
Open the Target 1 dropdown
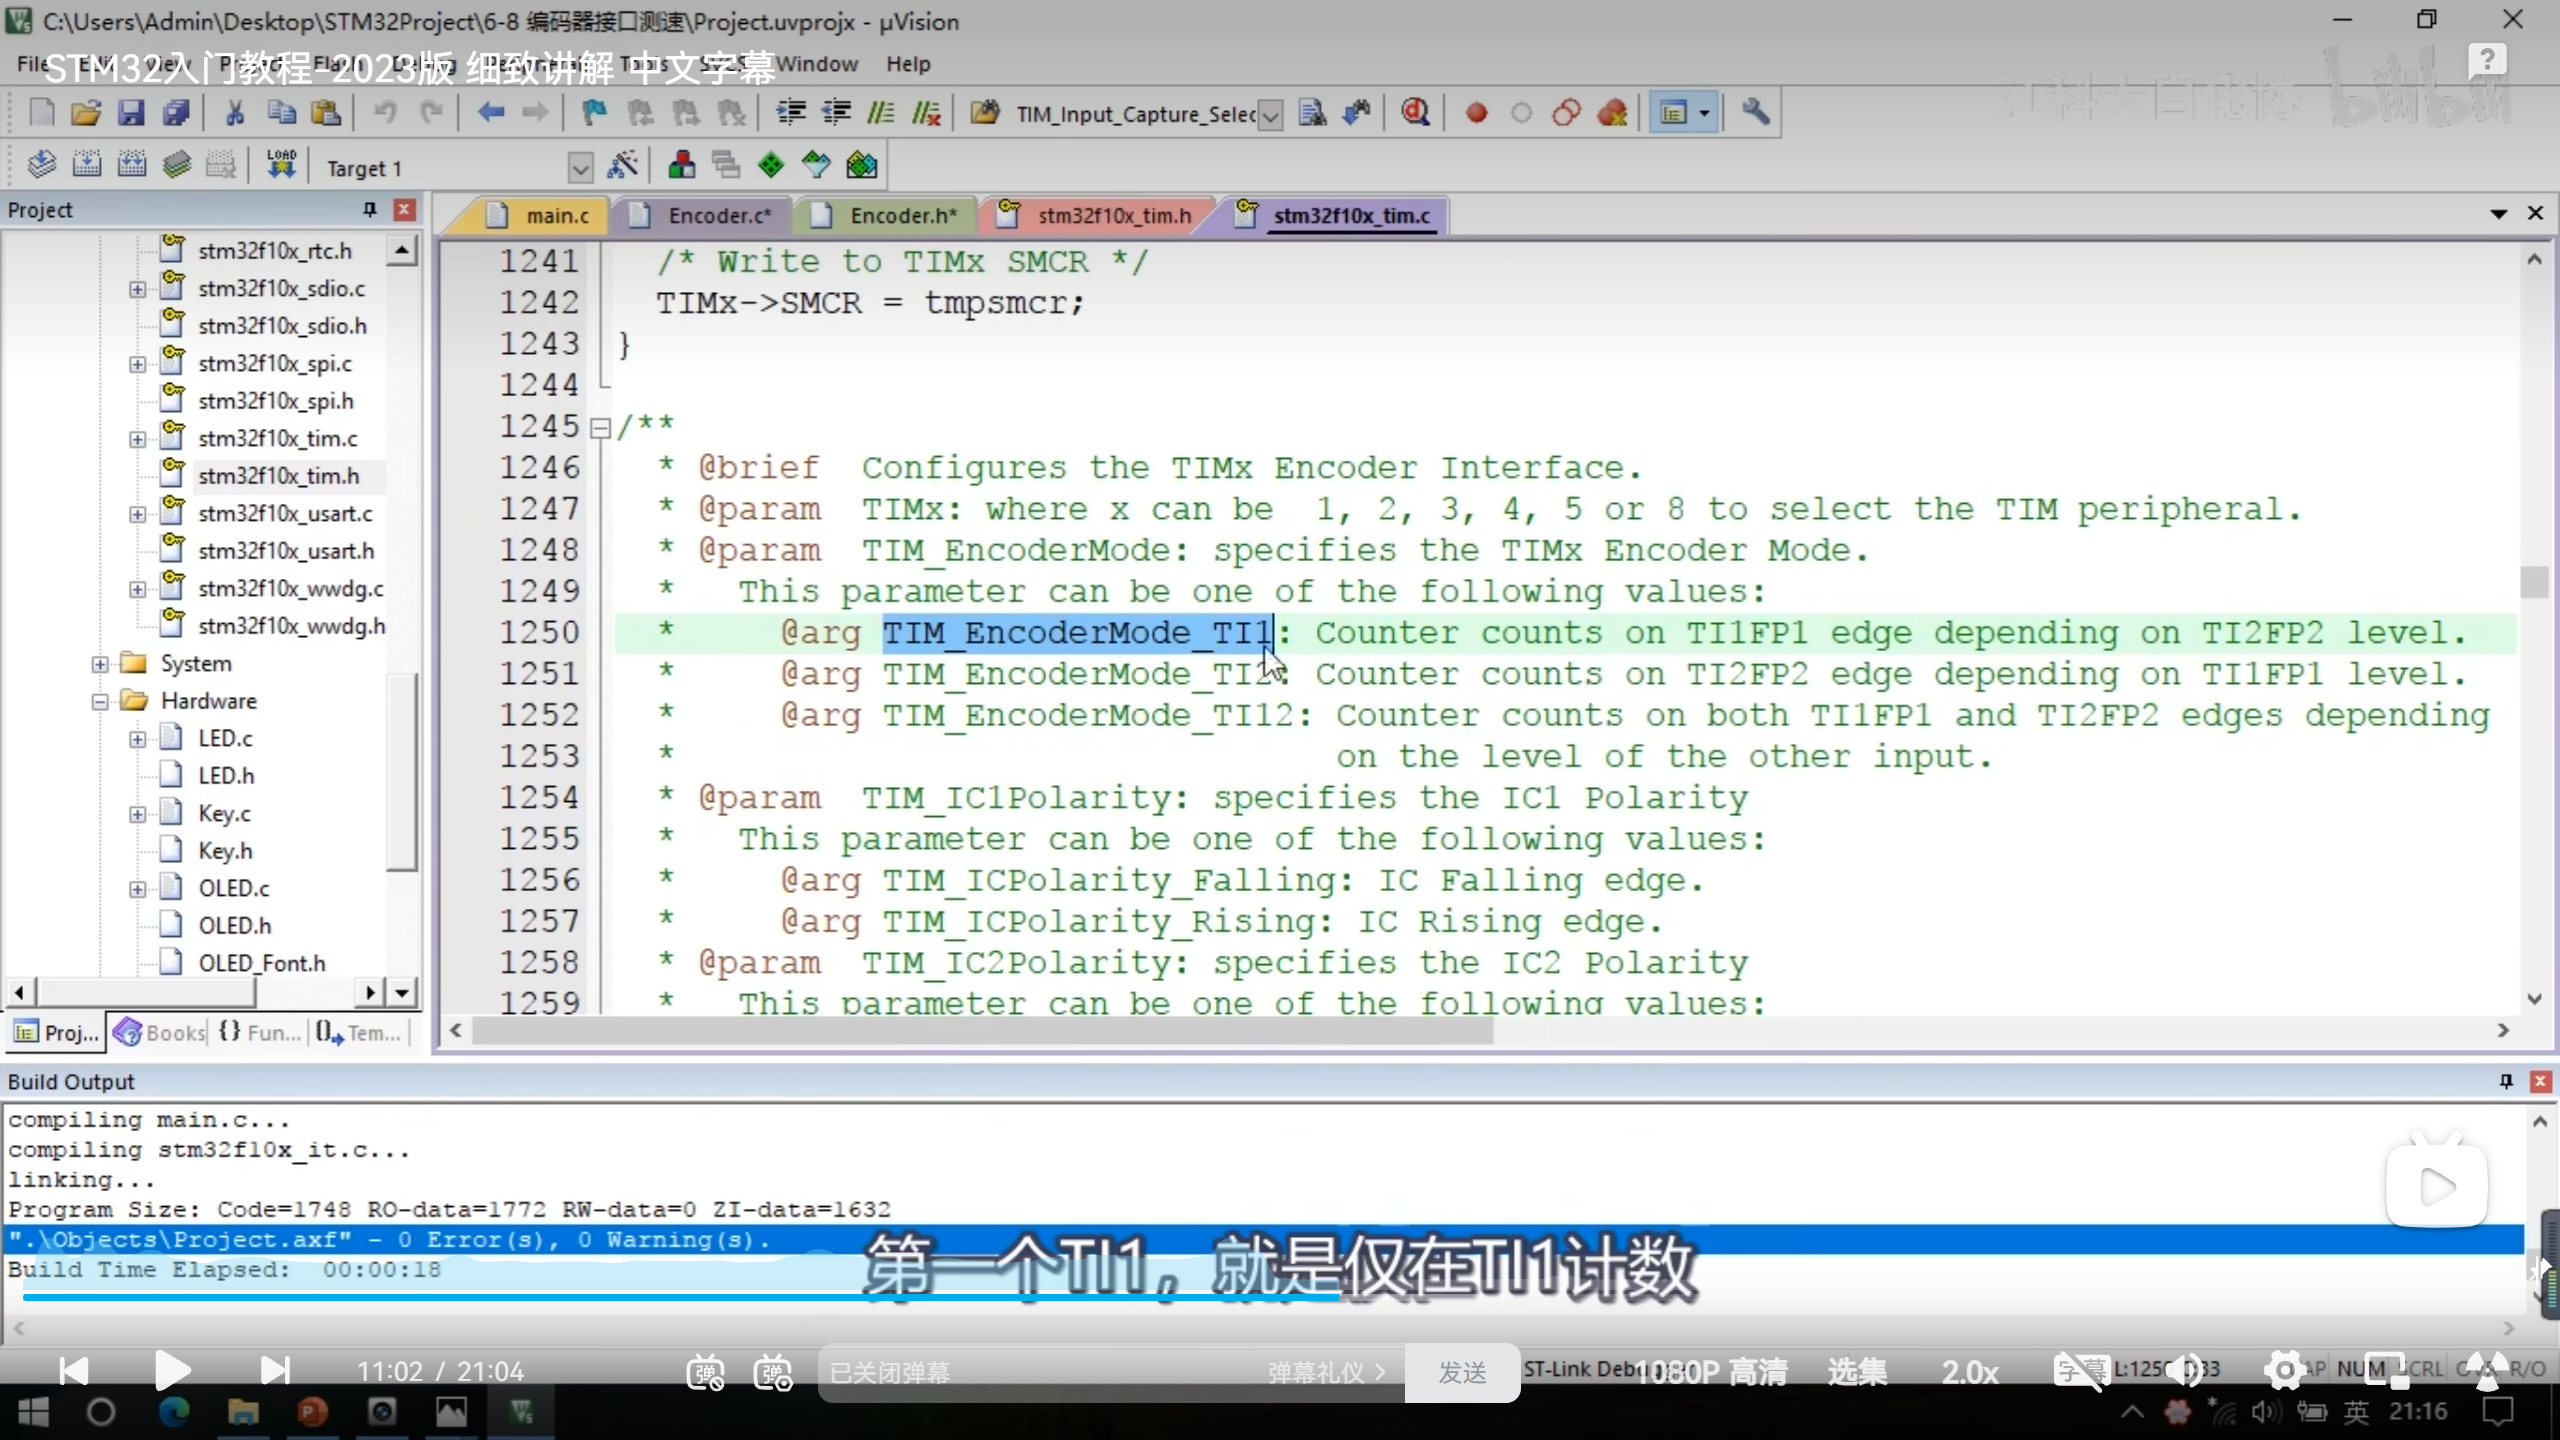point(580,167)
